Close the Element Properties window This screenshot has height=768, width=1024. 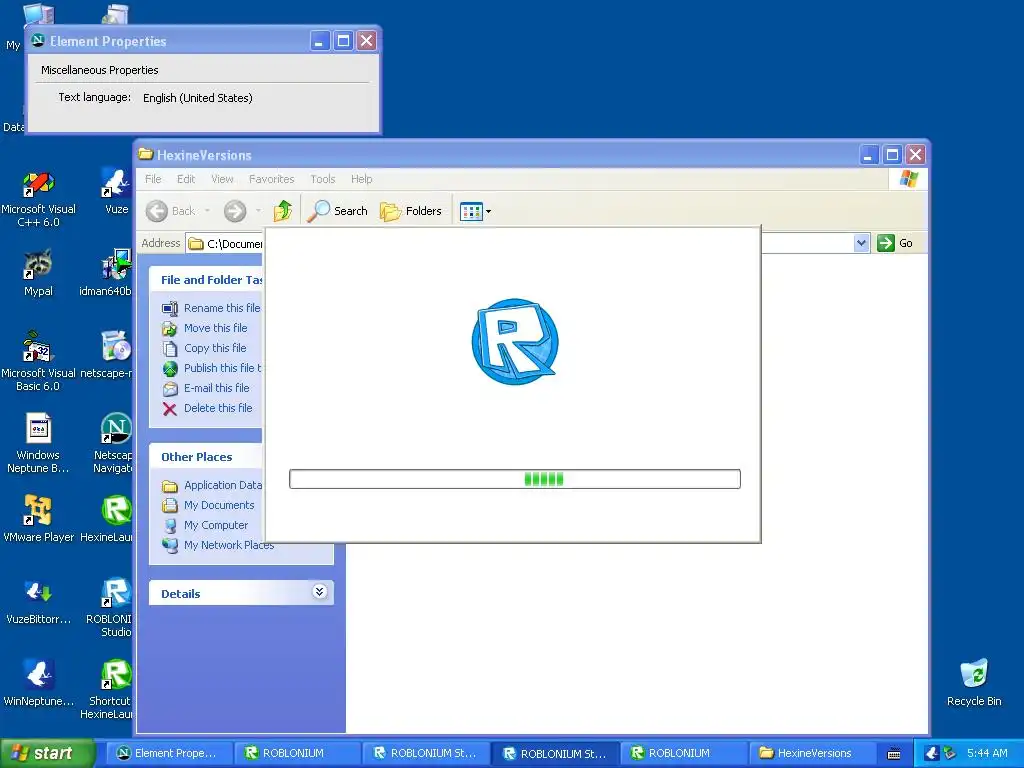[366, 41]
